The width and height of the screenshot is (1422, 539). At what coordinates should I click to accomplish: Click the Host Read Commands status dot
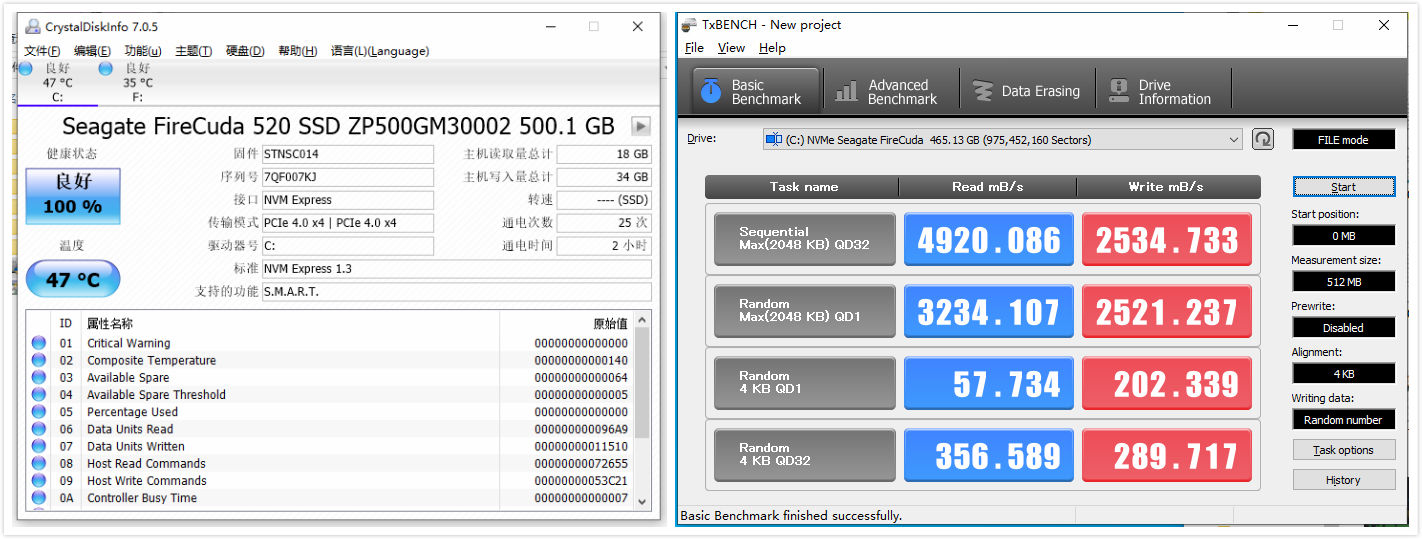(x=39, y=463)
